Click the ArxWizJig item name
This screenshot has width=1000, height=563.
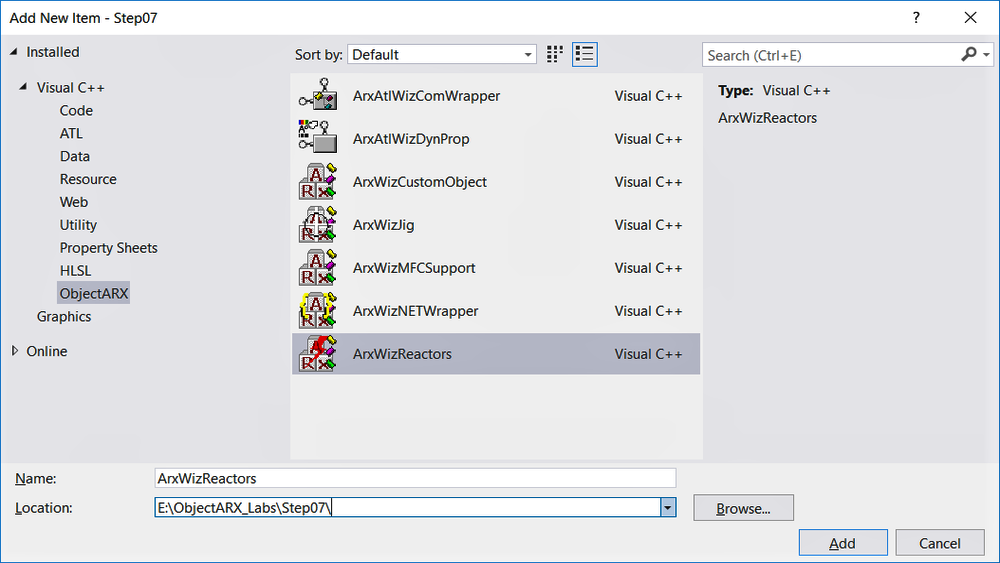coord(384,225)
